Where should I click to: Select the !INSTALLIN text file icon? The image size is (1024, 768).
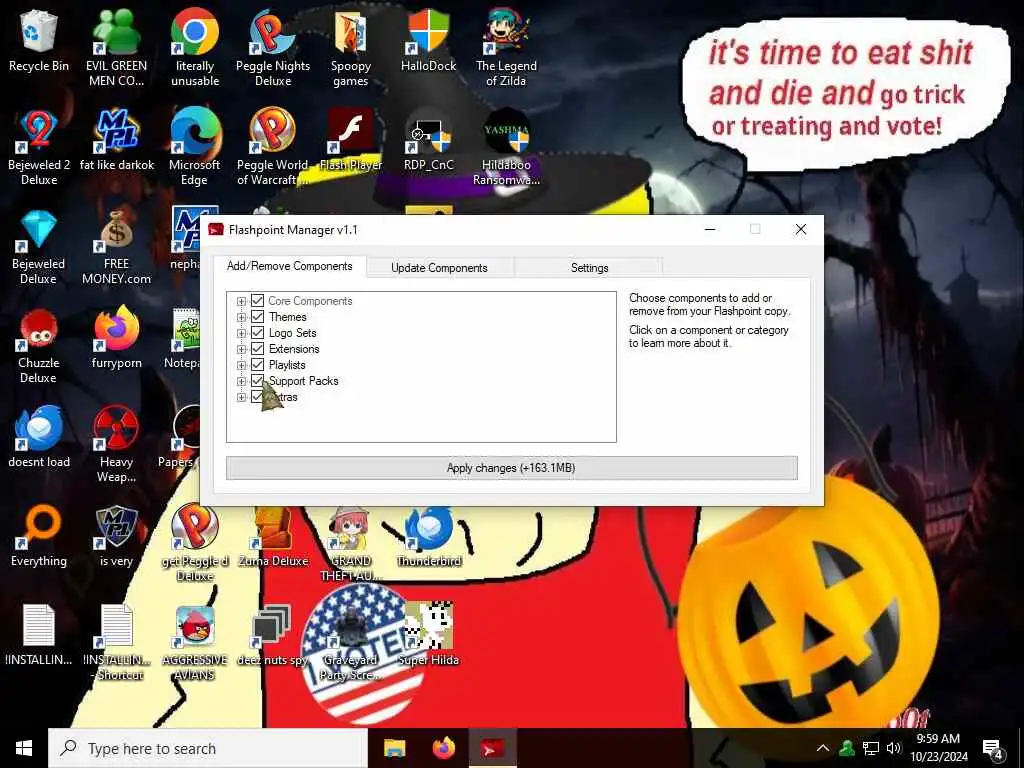[x=39, y=635]
